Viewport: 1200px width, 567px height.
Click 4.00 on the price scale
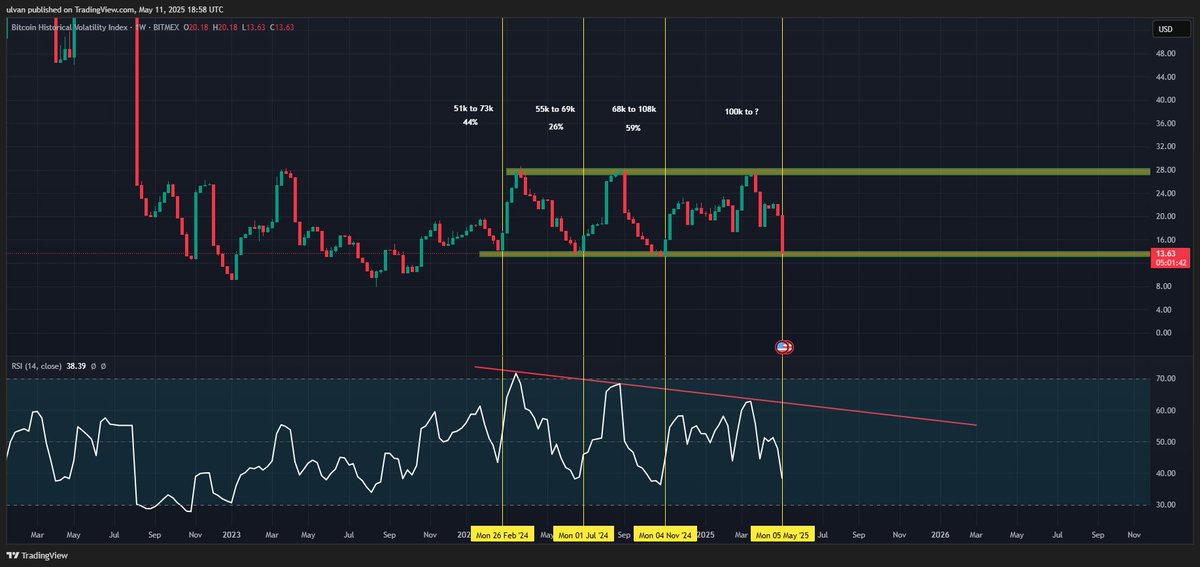tap(1165, 309)
